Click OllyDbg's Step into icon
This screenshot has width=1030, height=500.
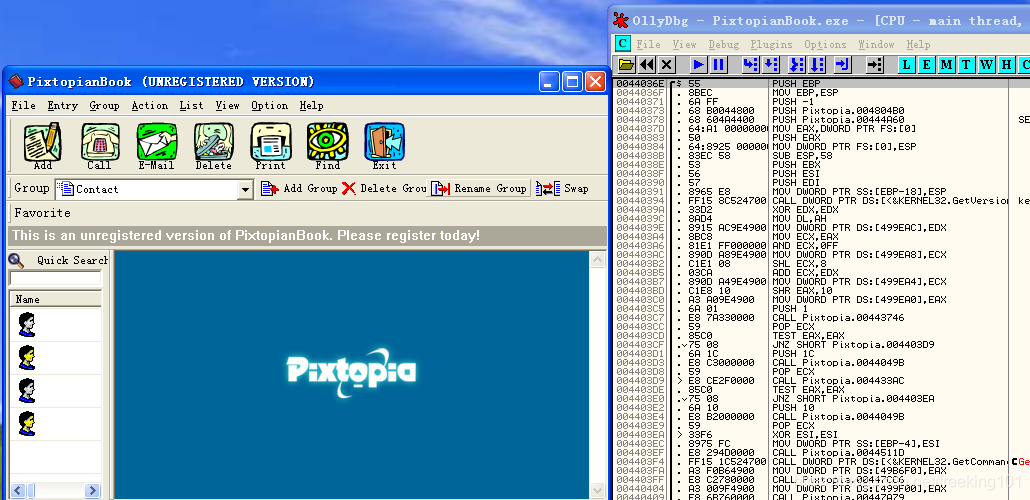point(750,64)
